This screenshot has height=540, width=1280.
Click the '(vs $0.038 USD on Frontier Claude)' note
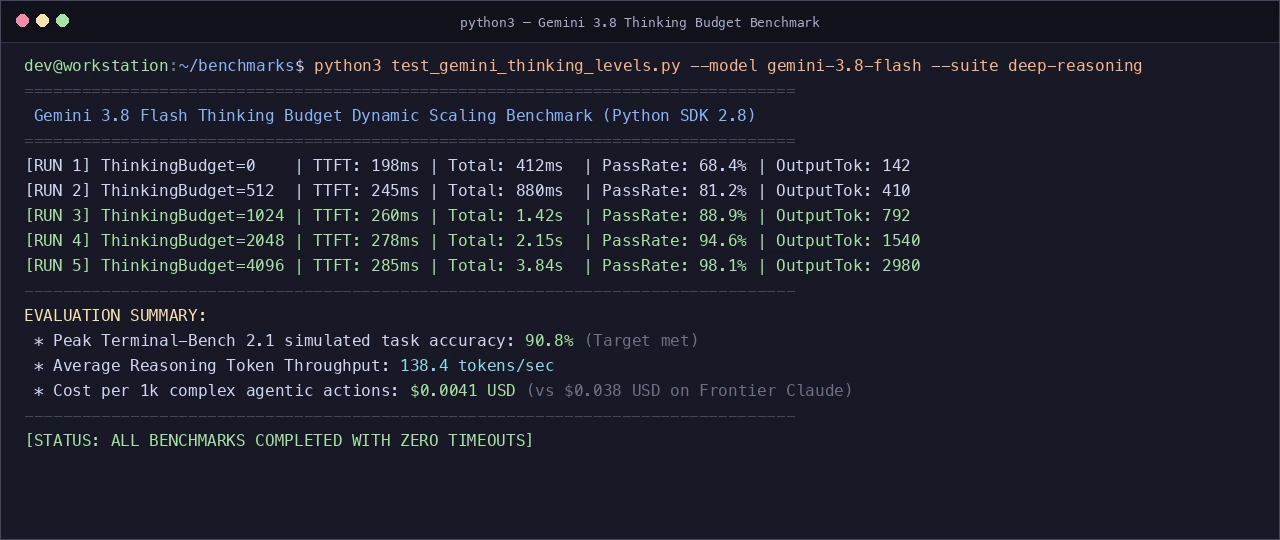click(689, 391)
